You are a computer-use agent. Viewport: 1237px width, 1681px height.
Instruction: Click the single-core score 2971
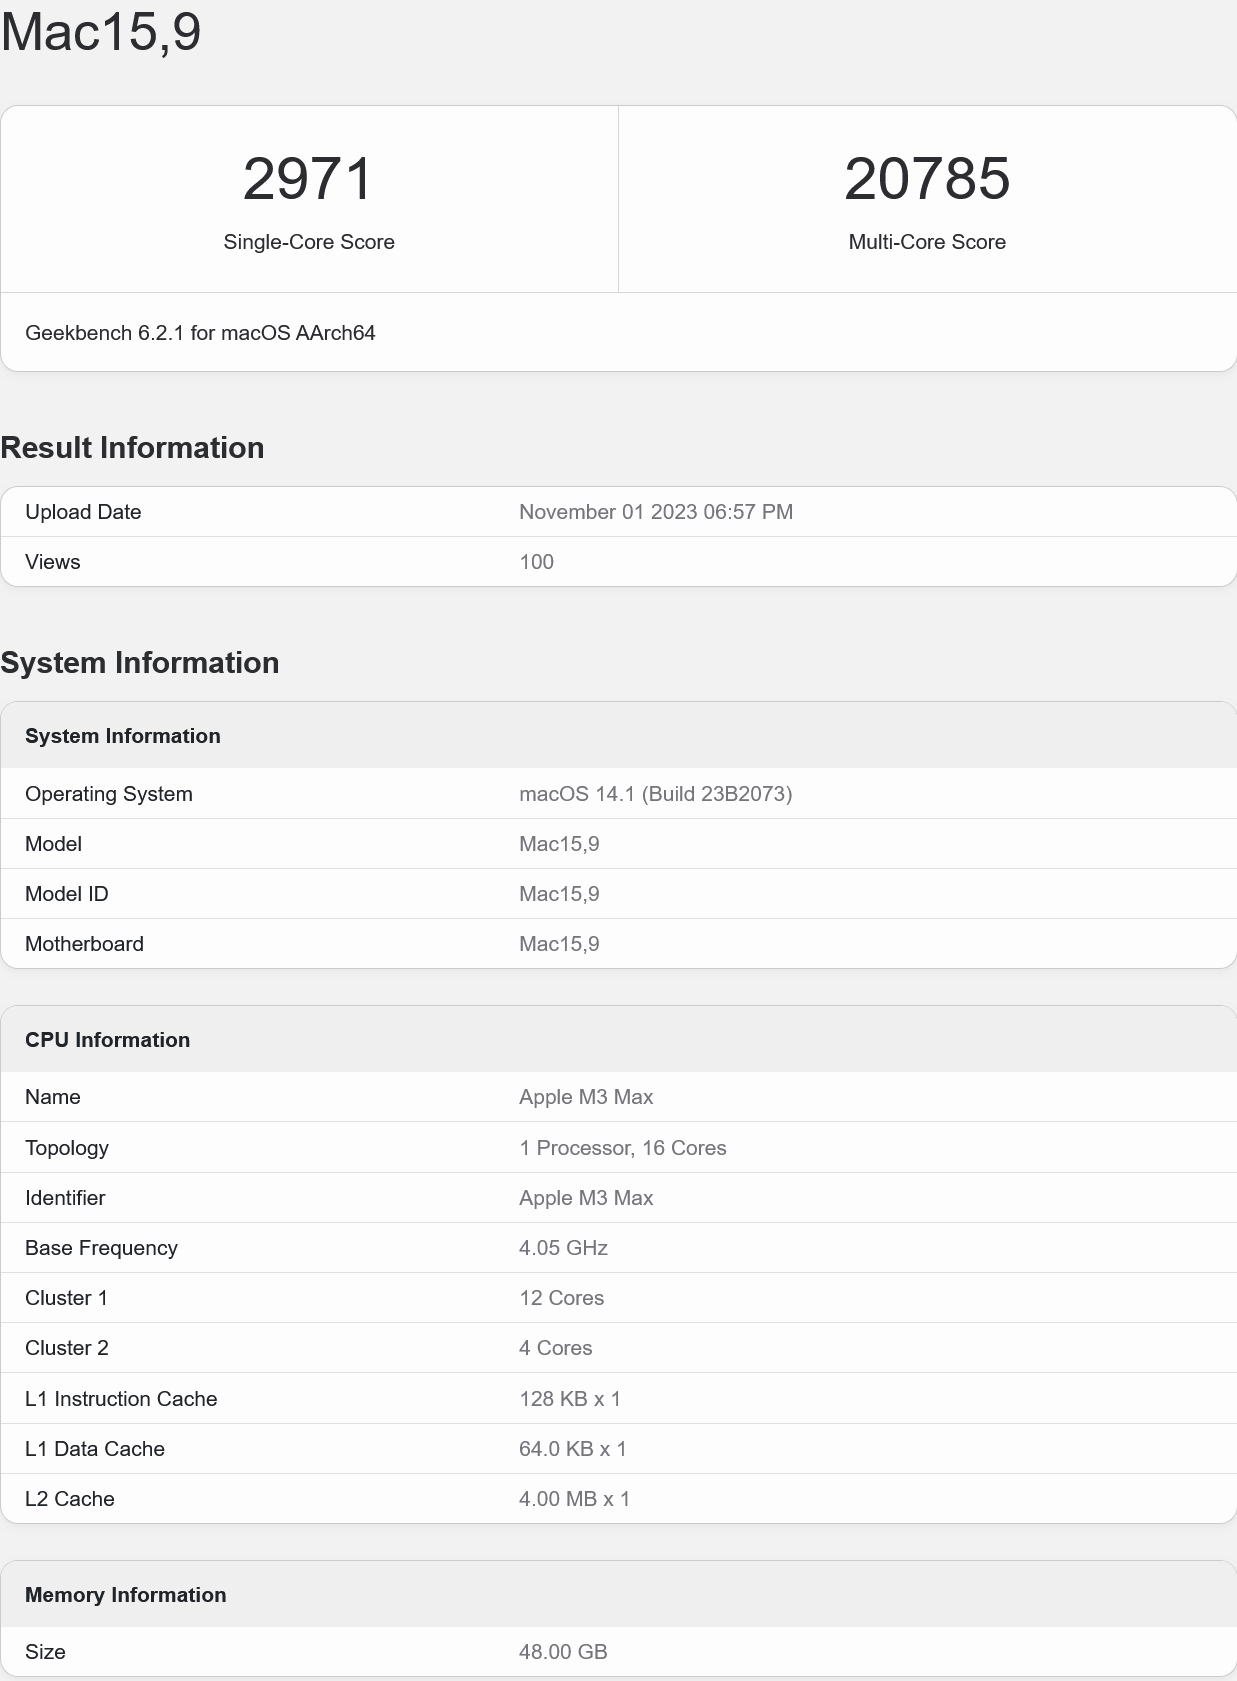pos(308,179)
